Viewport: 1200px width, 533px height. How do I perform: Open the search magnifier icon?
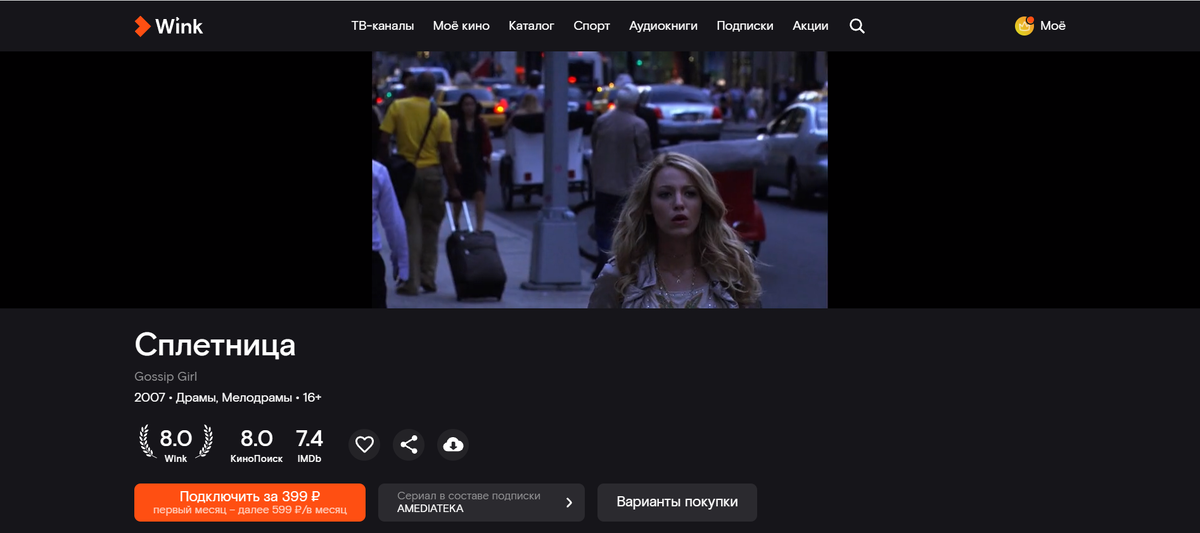tap(857, 26)
